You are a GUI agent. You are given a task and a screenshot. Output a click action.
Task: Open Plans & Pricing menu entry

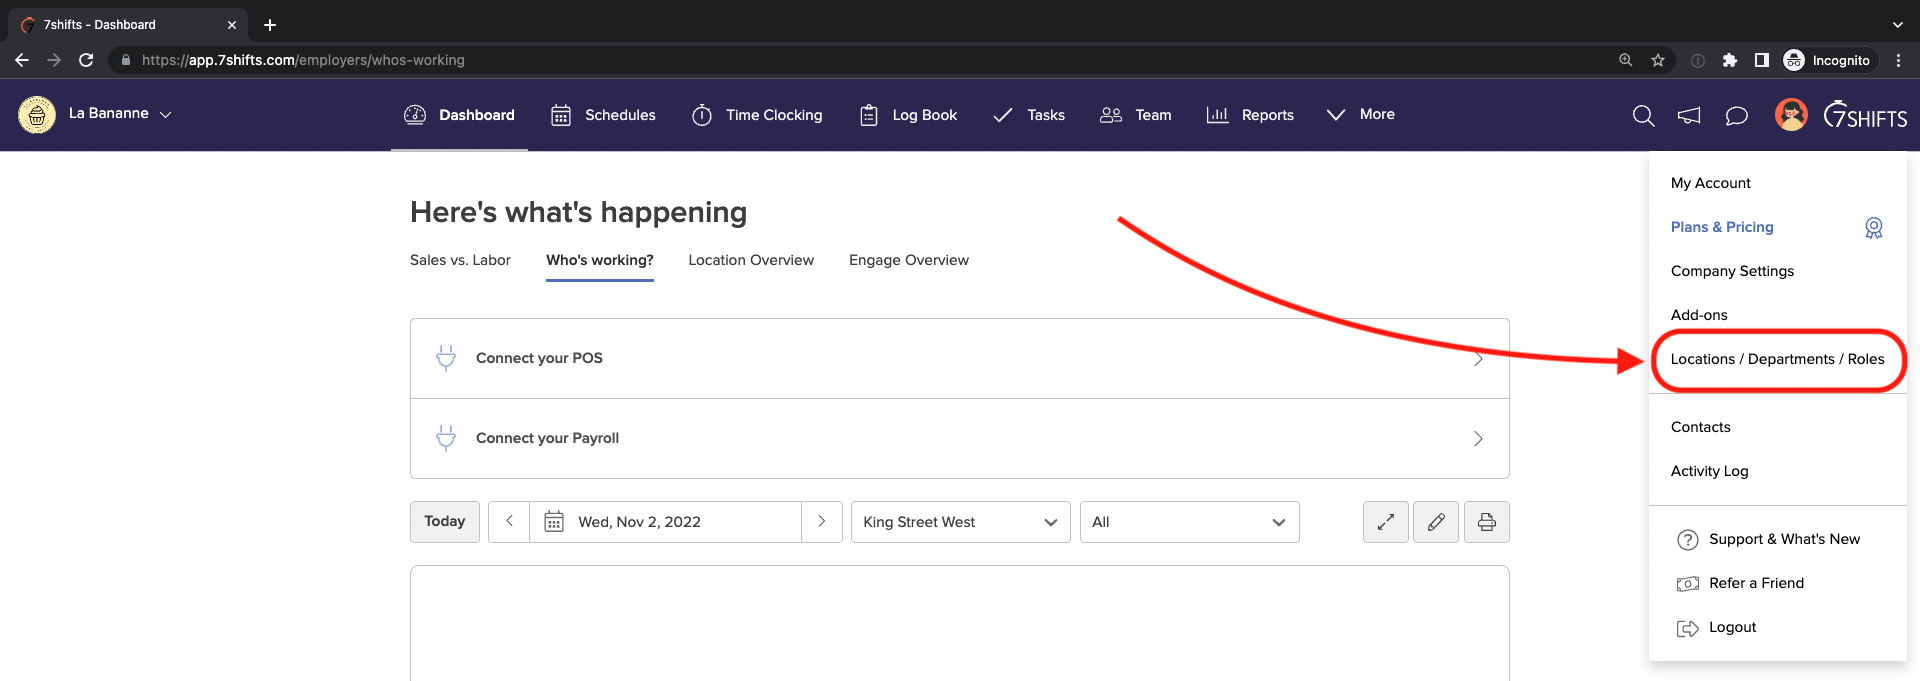1722,227
